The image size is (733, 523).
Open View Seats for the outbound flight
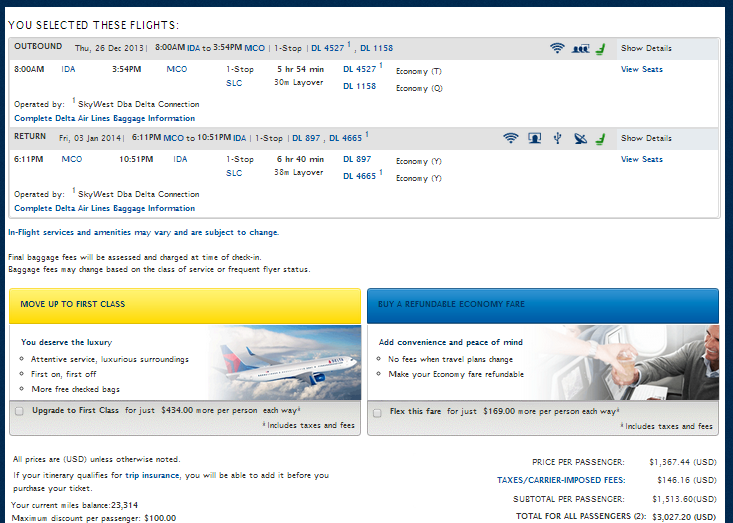pyautogui.click(x=641, y=69)
